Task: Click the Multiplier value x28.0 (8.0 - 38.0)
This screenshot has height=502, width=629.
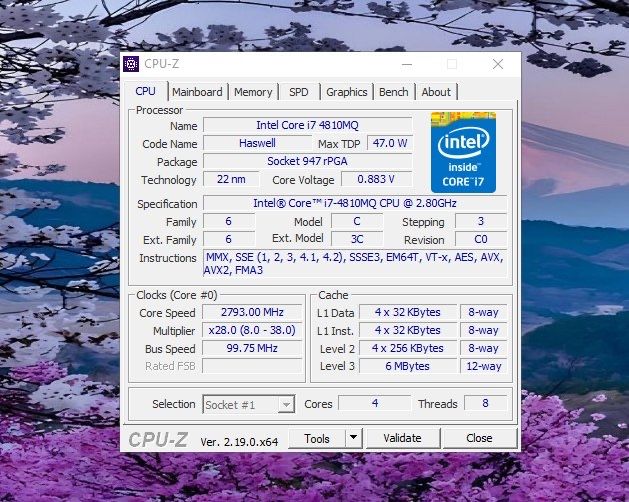Action: tap(252, 330)
